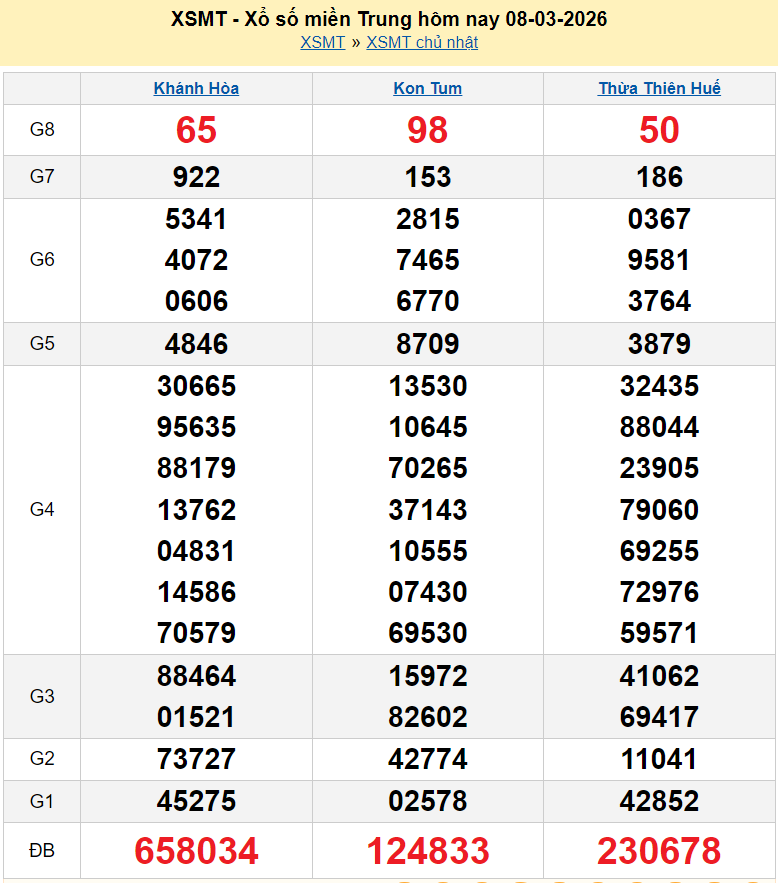Select Thừa Thiên Huế special prize 230678

(659, 851)
